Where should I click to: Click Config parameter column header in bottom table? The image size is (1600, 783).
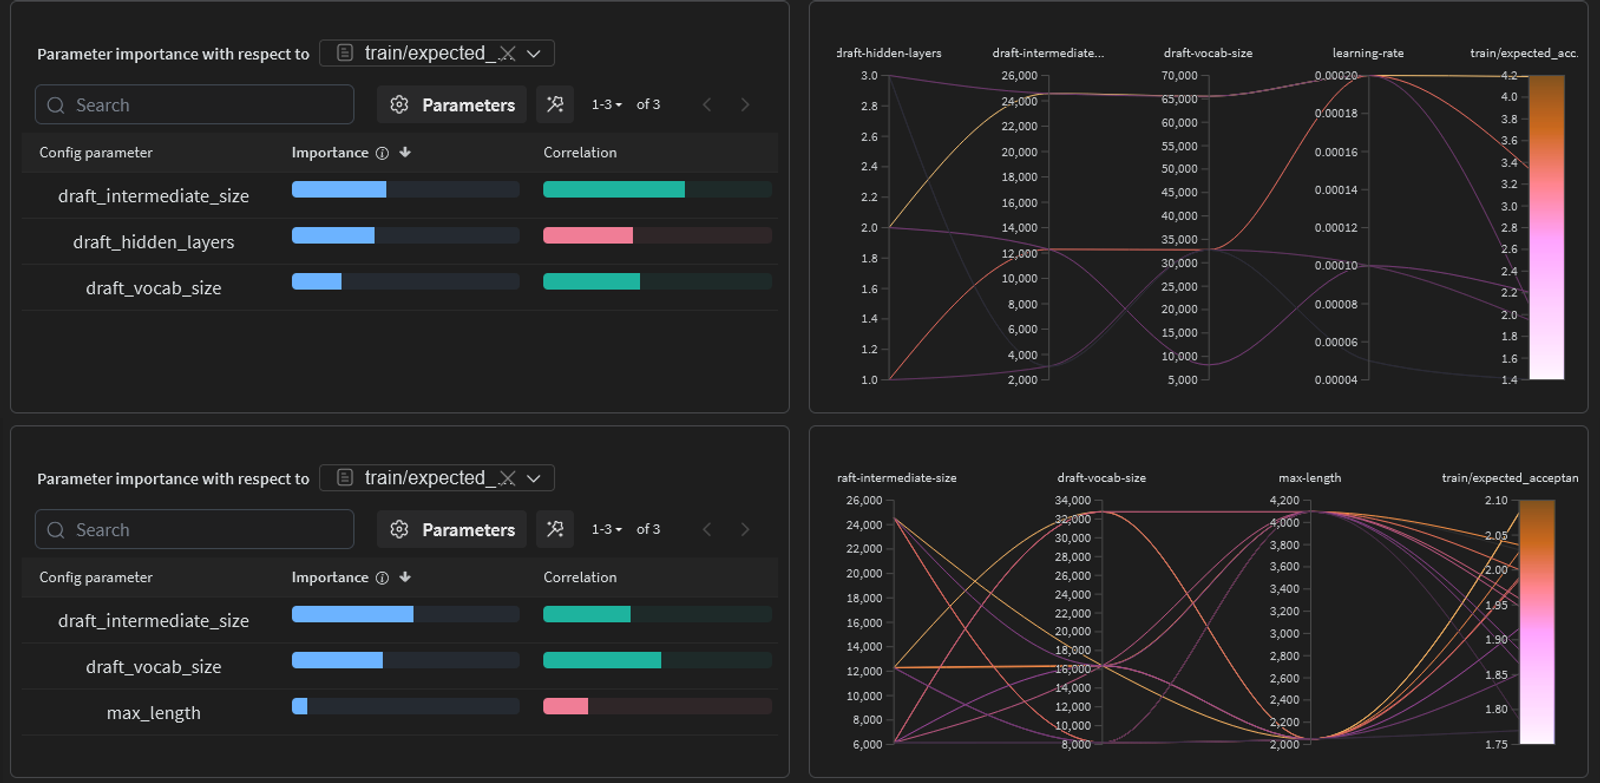[96, 577]
